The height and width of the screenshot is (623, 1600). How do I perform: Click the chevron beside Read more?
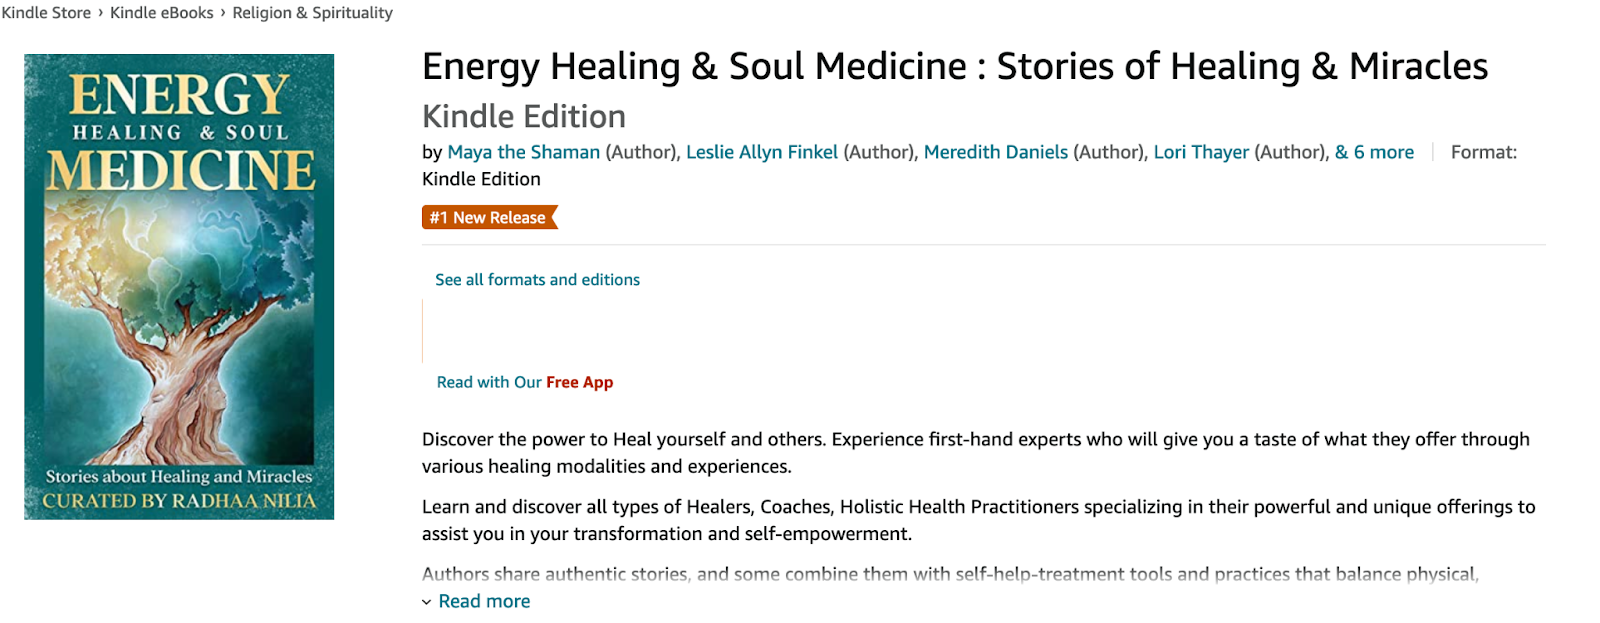(427, 602)
